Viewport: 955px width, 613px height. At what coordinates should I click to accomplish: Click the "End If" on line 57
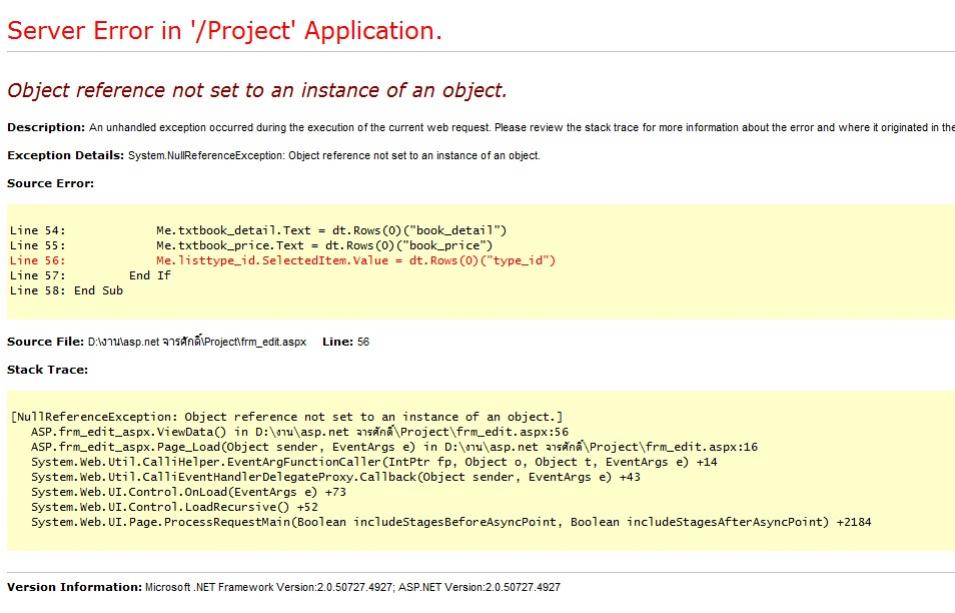pyautogui.click(x=150, y=275)
